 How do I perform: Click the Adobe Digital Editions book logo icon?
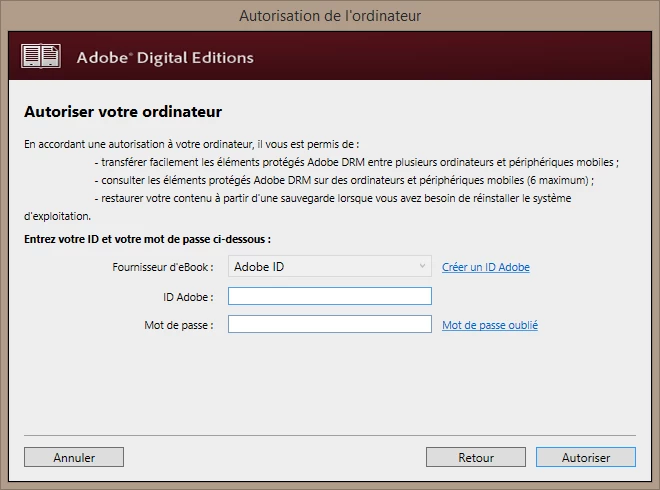pyautogui.click(x=41, y=56)
